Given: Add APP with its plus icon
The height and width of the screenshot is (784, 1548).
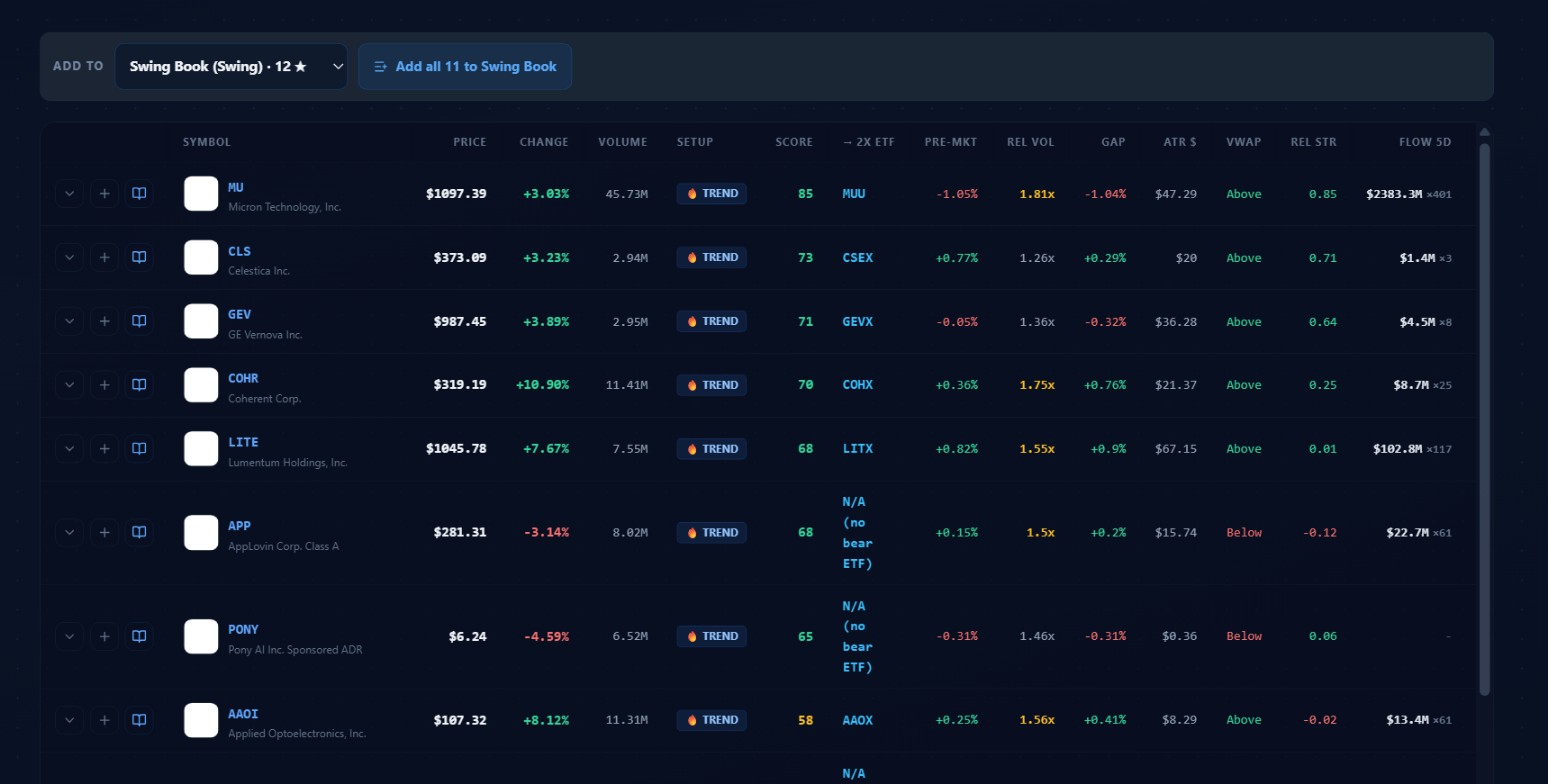Looking at the screenshot, I should [104, 533].
